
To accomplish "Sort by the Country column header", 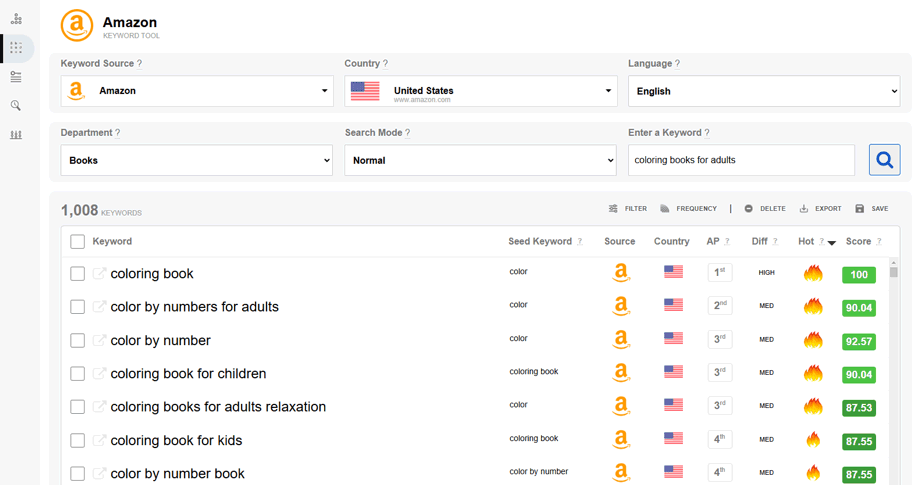I will 672,242.
